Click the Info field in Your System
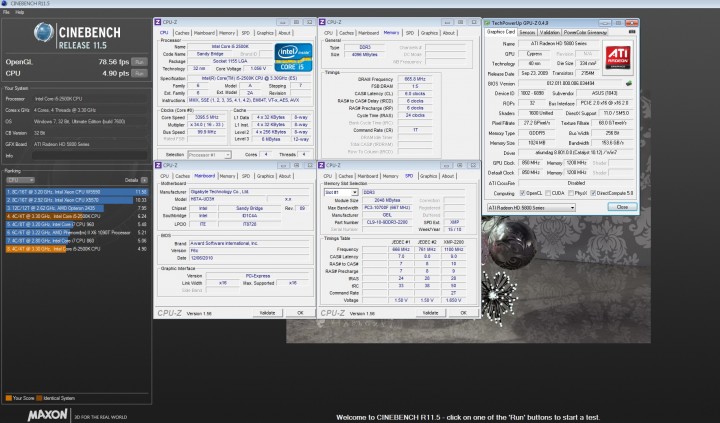The width and height of the screenshot is (720, 423). click(90, 156)
